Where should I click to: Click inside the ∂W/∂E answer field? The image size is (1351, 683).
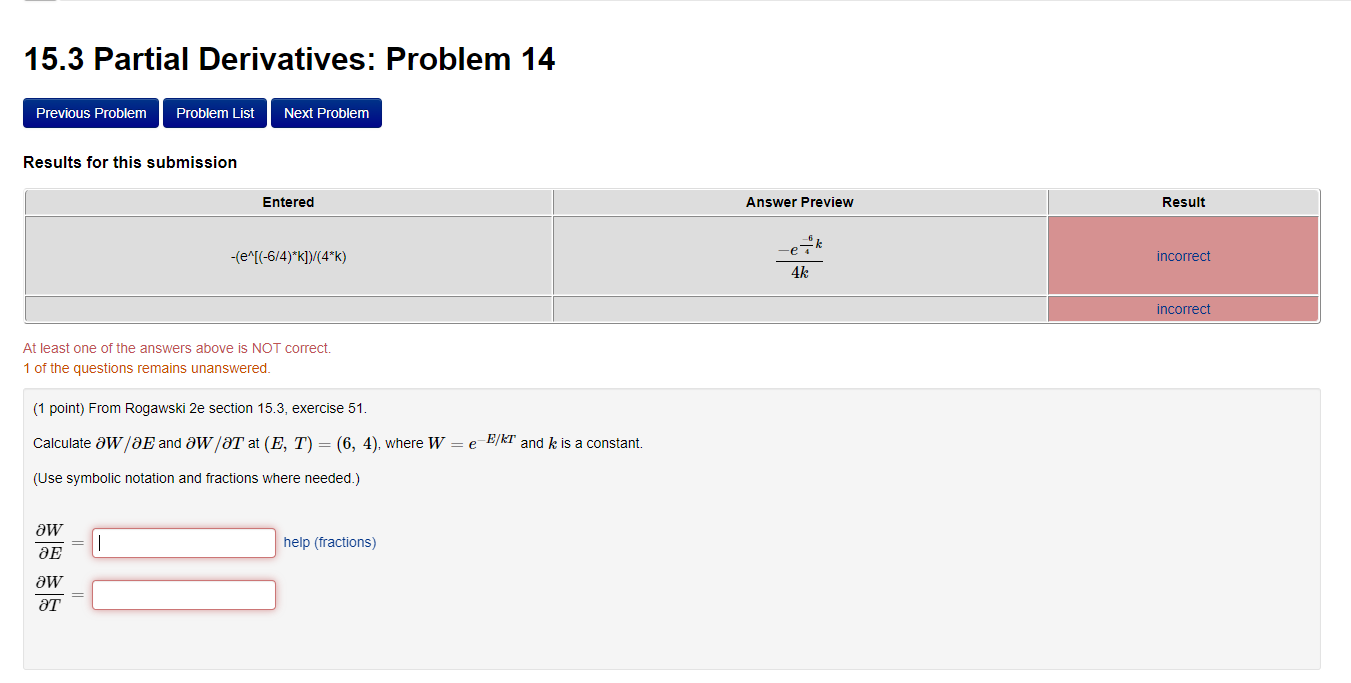pyautogui.click(x=183, y=542)
